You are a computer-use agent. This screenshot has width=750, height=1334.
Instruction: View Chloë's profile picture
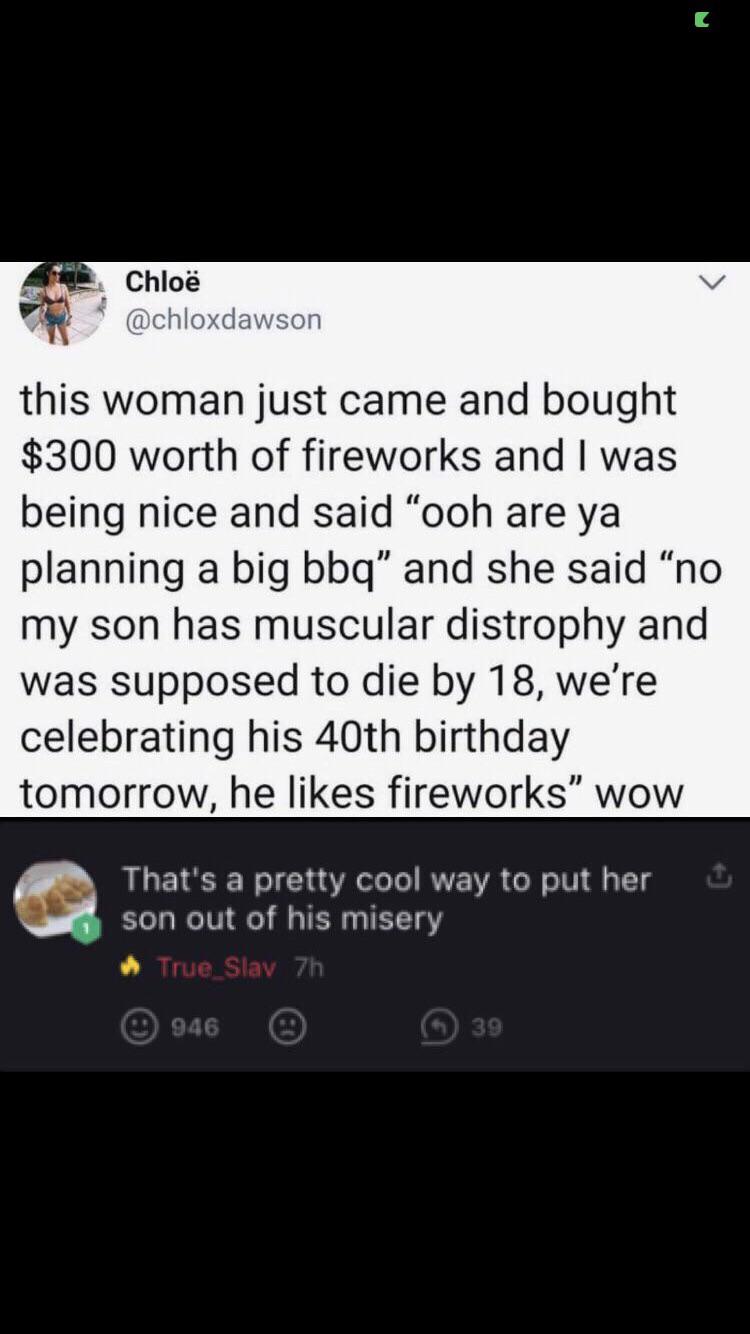coord(62,303)
